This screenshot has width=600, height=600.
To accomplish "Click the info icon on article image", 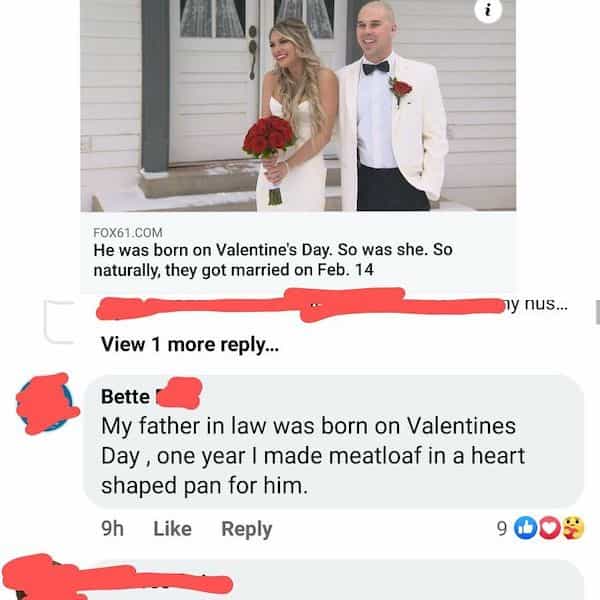I will pos(486,11).
